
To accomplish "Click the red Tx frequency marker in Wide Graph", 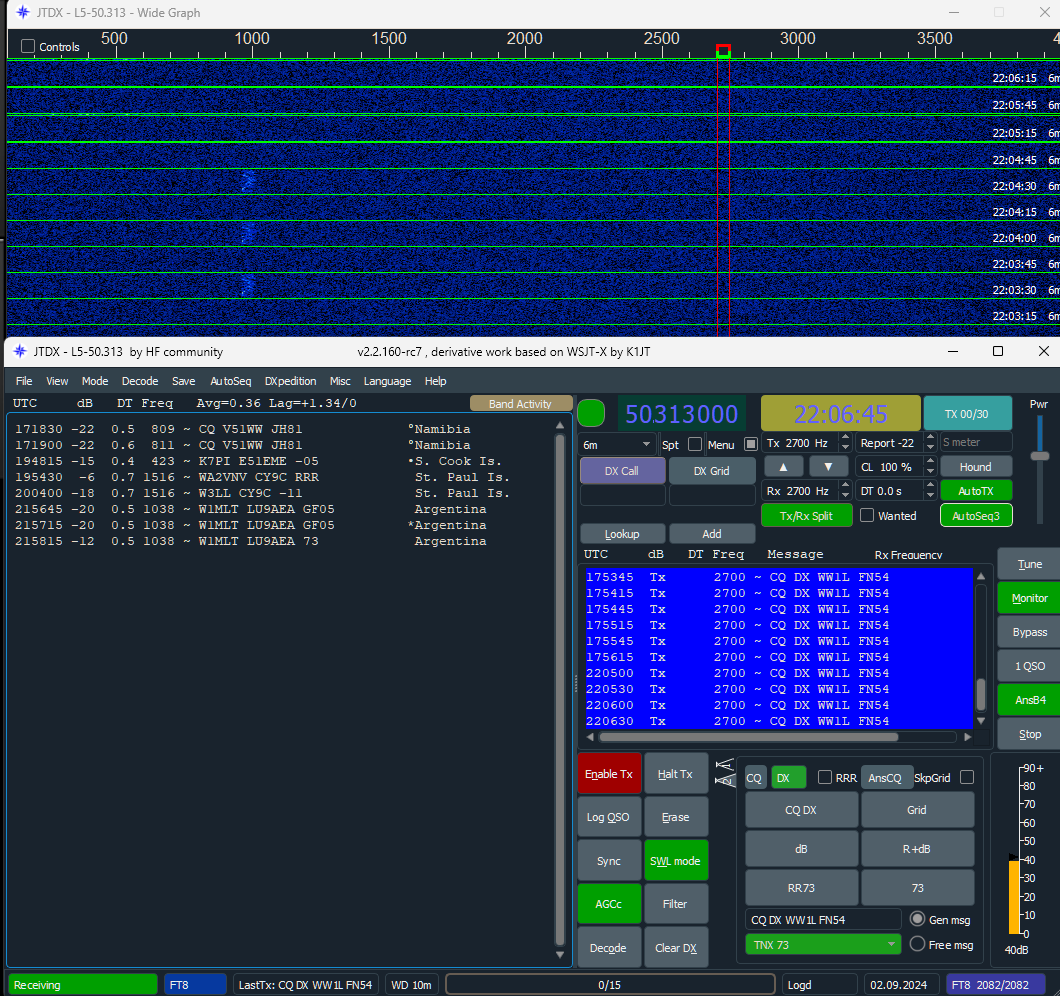I will (x=723, y=51).
